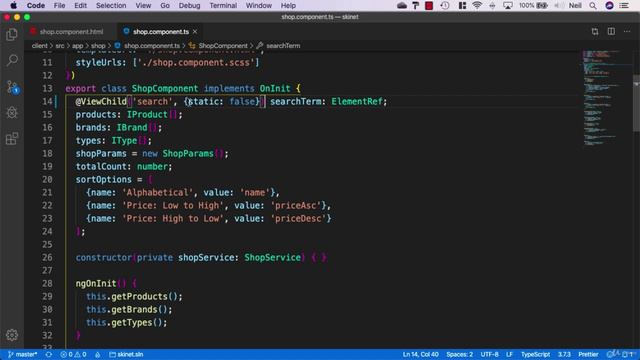Screen dimensions: 640x360
Task: Click the ShopComponent class breadcrumb
Action: click(x=218, y=46)
